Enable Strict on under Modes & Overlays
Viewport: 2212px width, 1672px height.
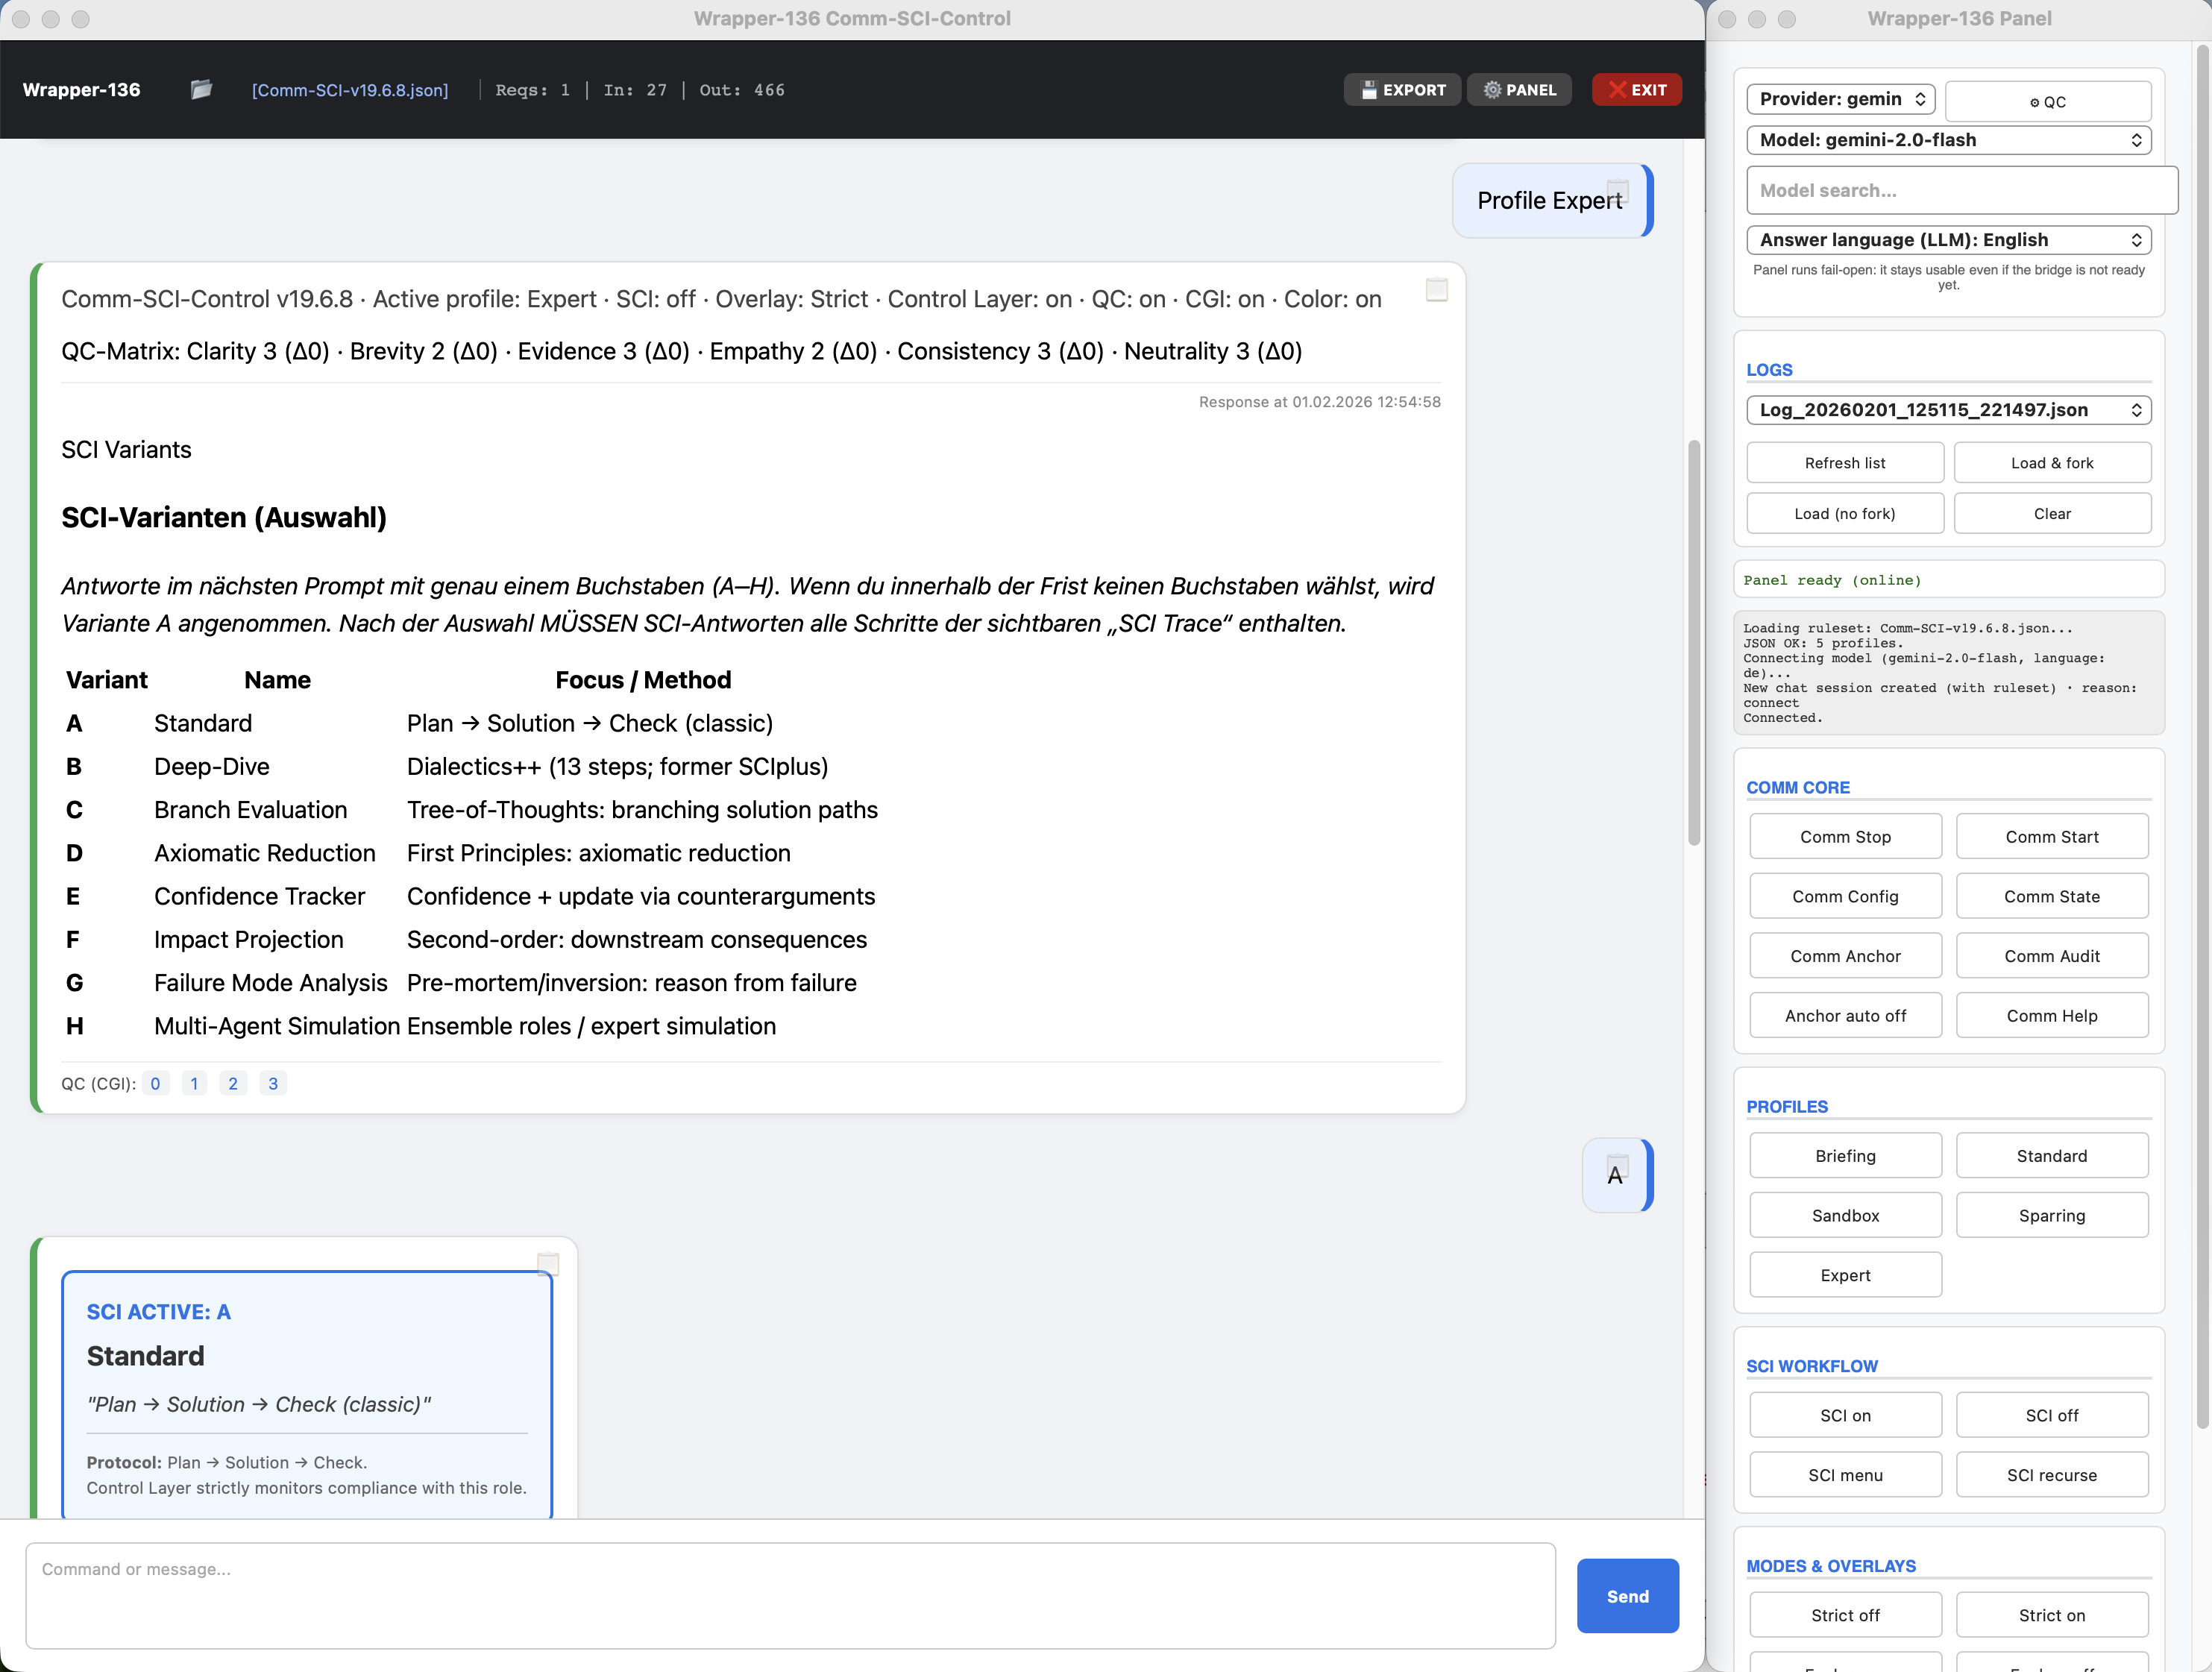tap(2052, 1614)
